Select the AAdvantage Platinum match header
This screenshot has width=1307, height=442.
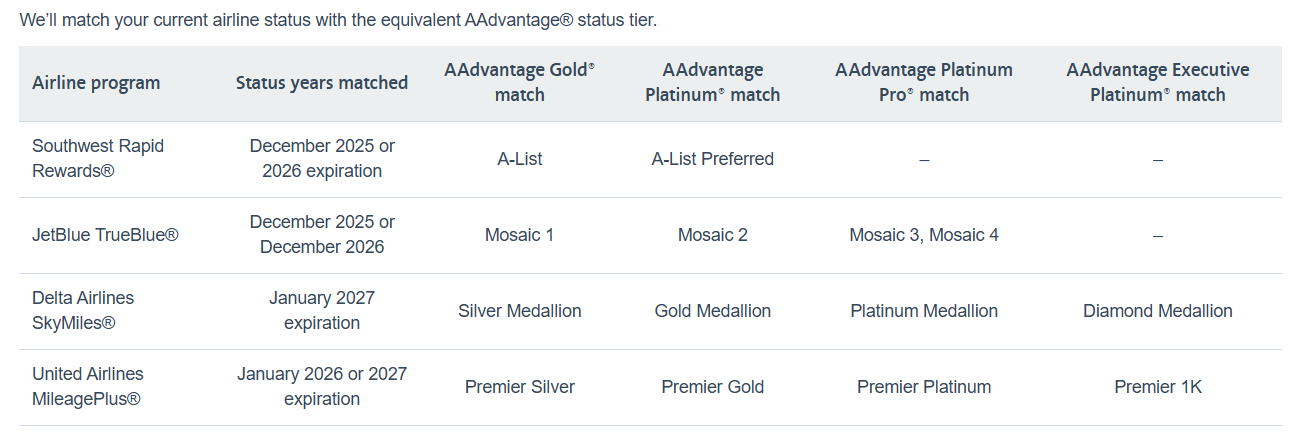click(x=713, y=82)
